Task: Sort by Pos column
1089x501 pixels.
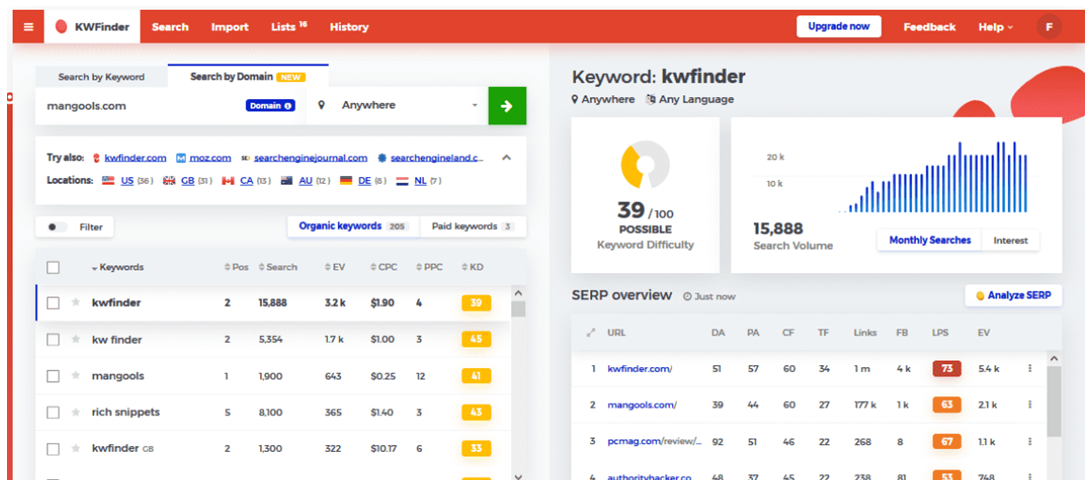Action: [236, 268]
